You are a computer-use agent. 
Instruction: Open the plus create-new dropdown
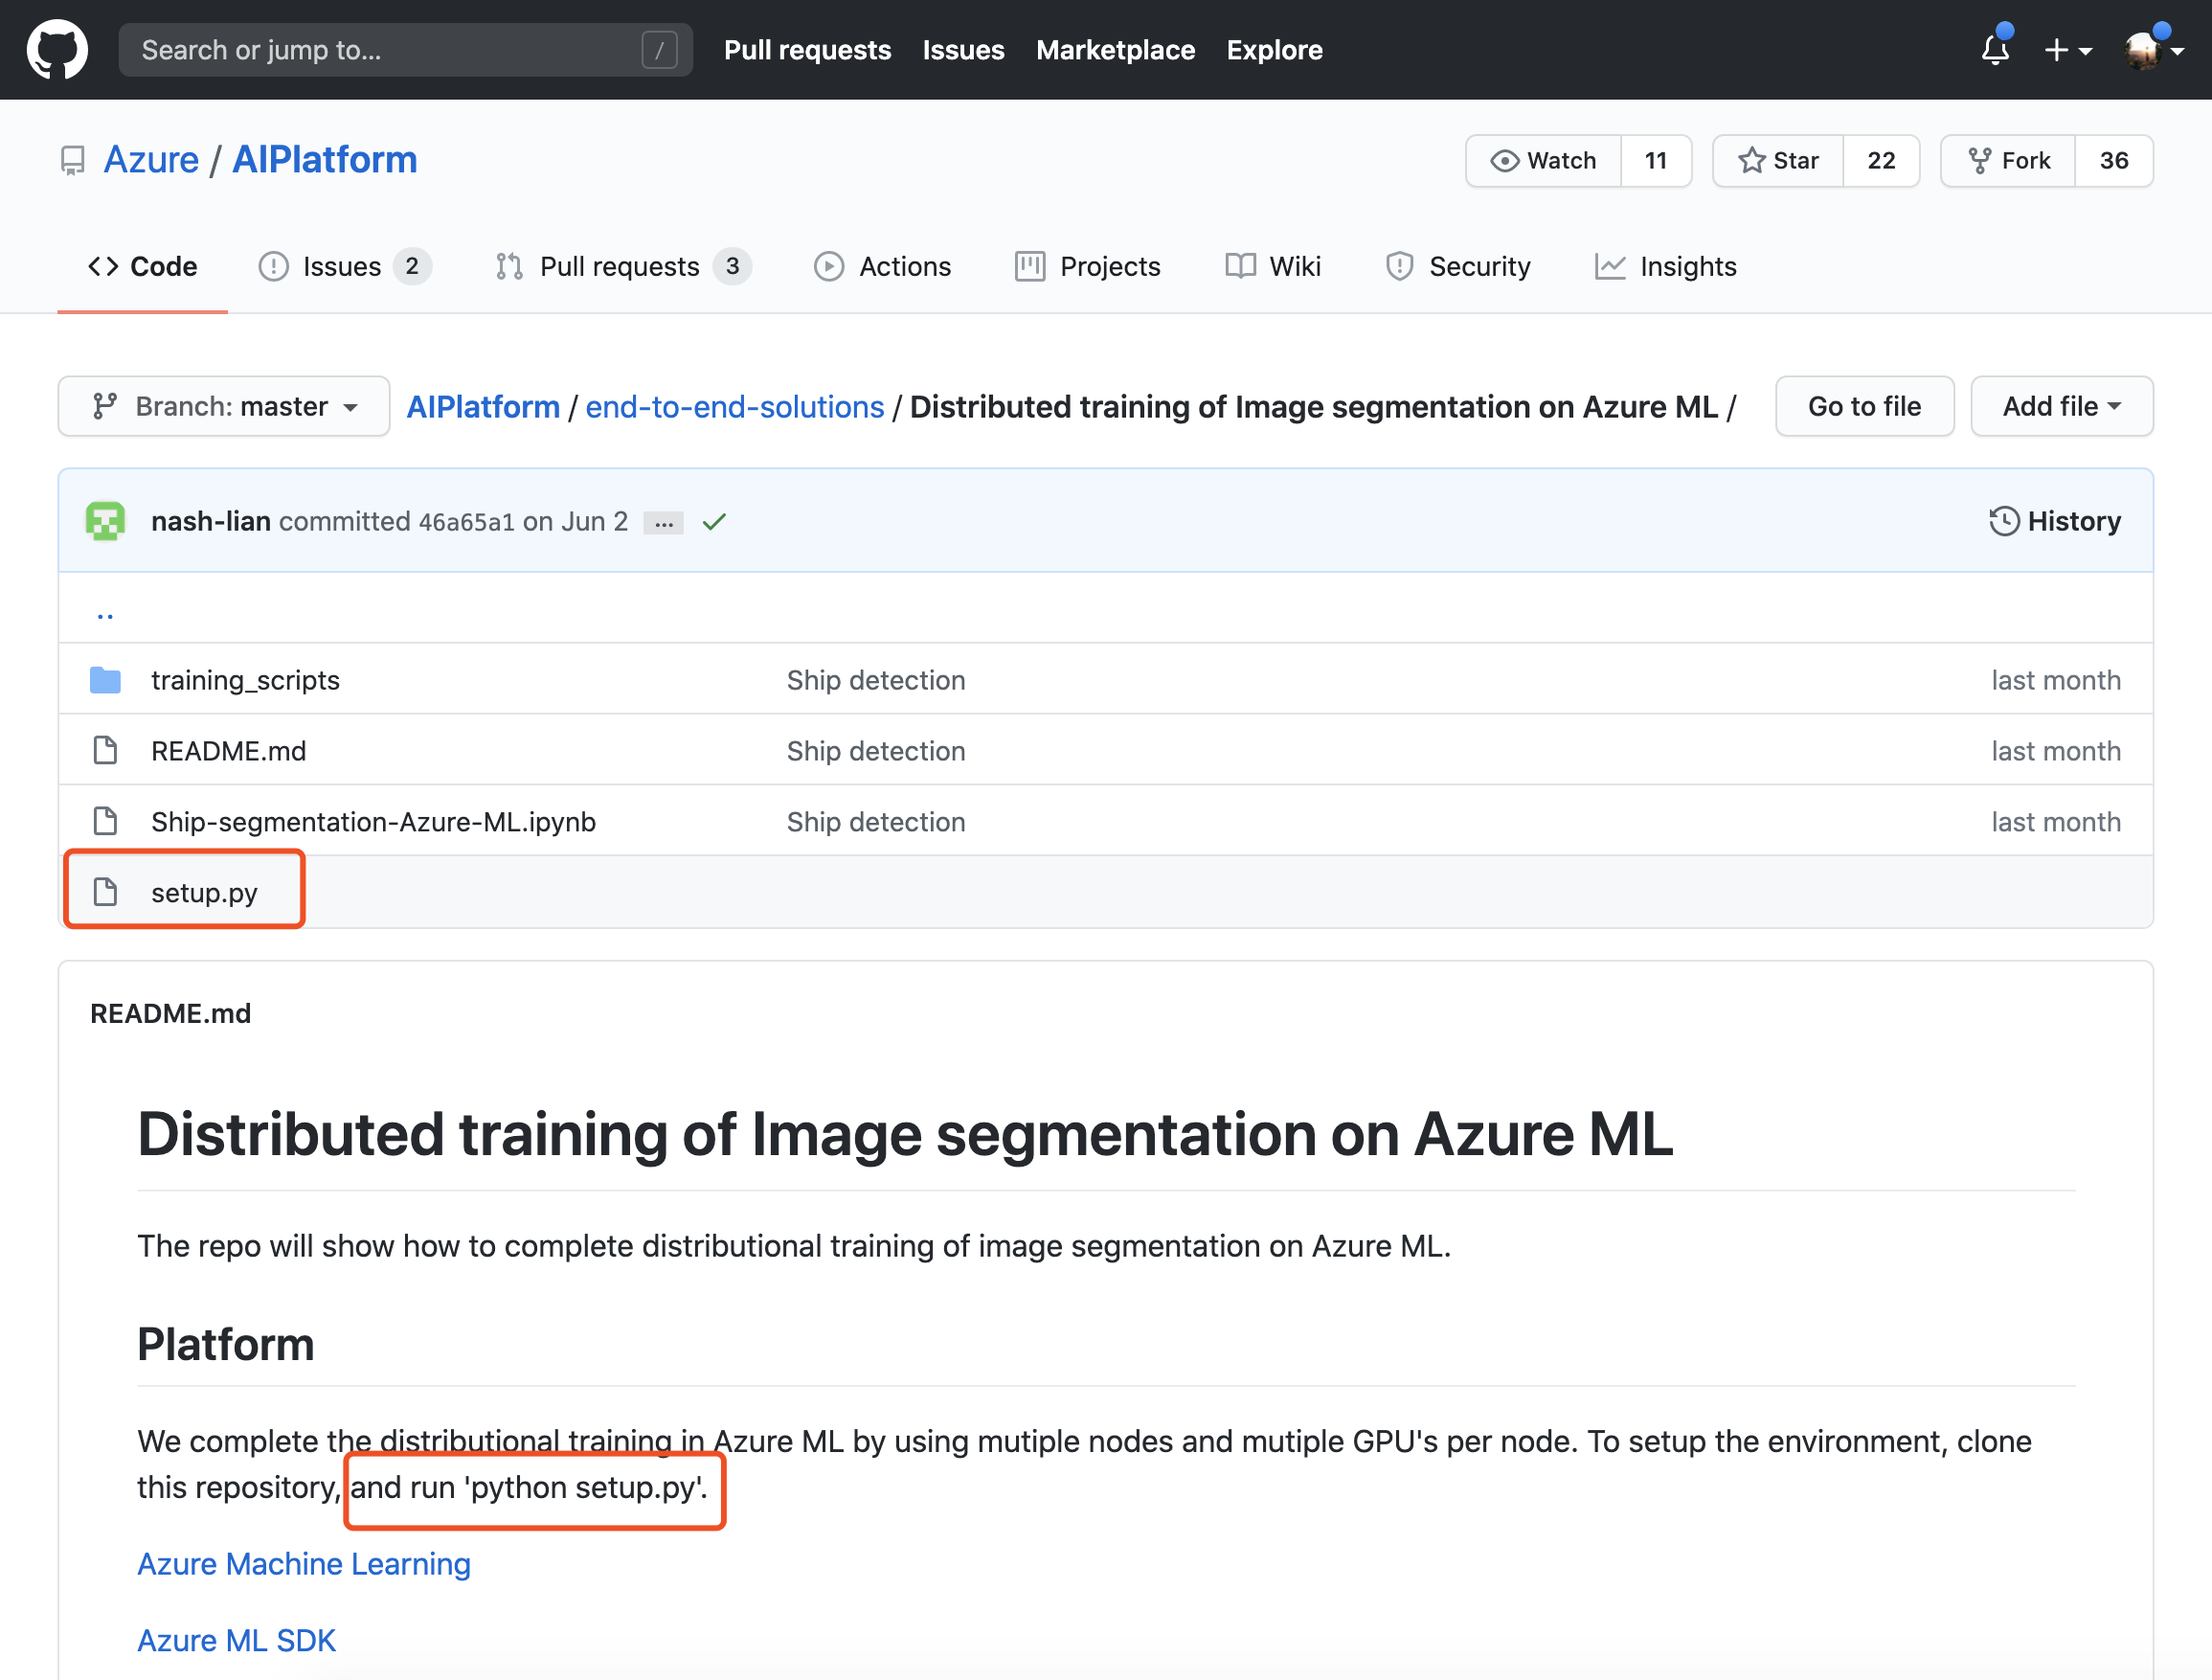[2068, 49]
